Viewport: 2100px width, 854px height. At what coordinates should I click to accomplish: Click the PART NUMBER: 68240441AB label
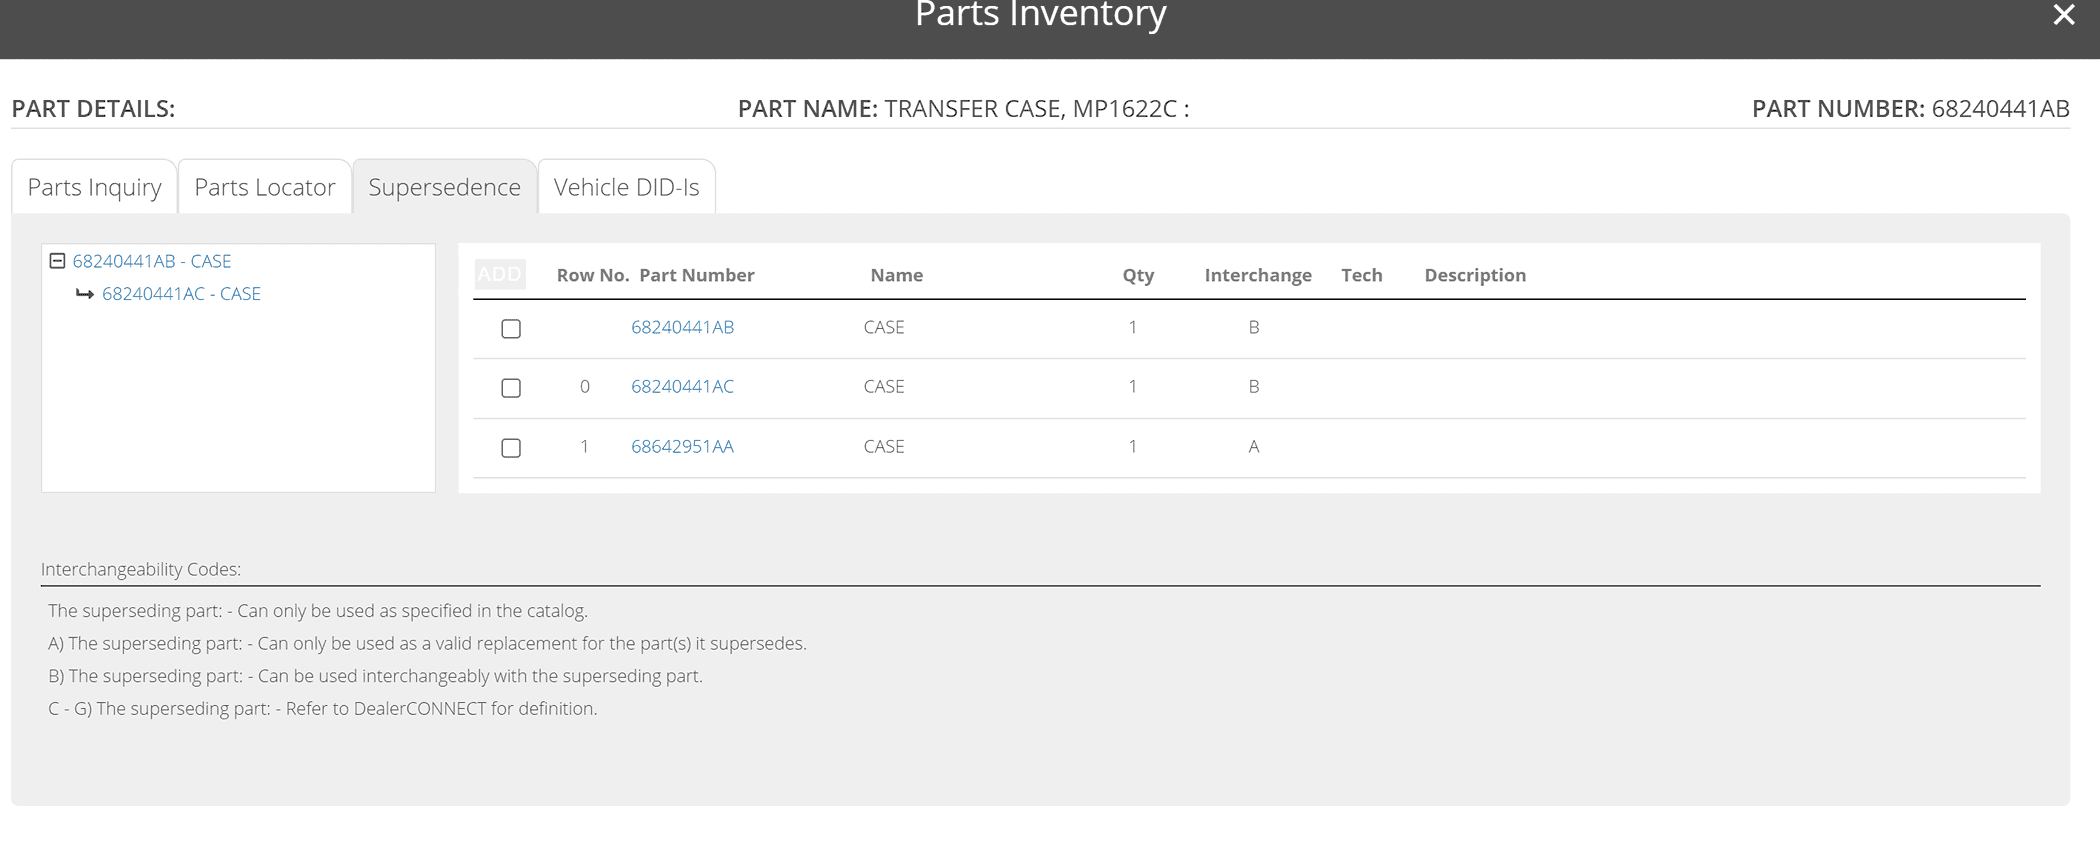[1910, 108]
